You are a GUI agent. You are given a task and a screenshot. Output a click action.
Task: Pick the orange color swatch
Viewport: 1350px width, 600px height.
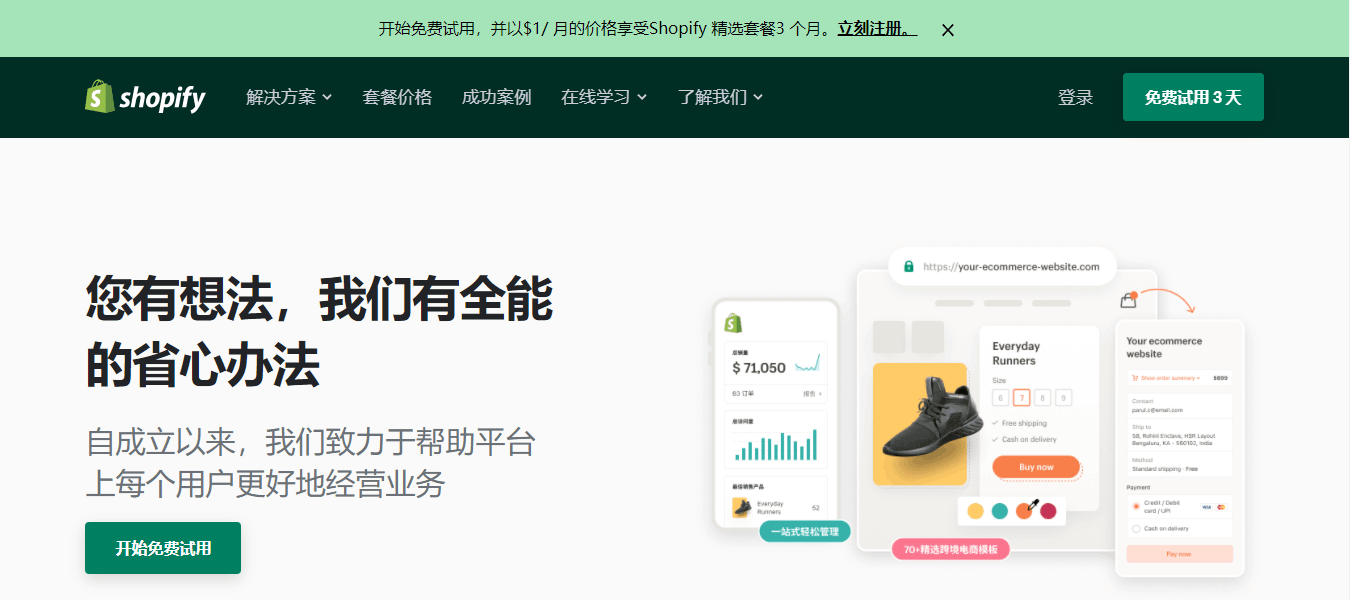click(x=1024, y=511)
